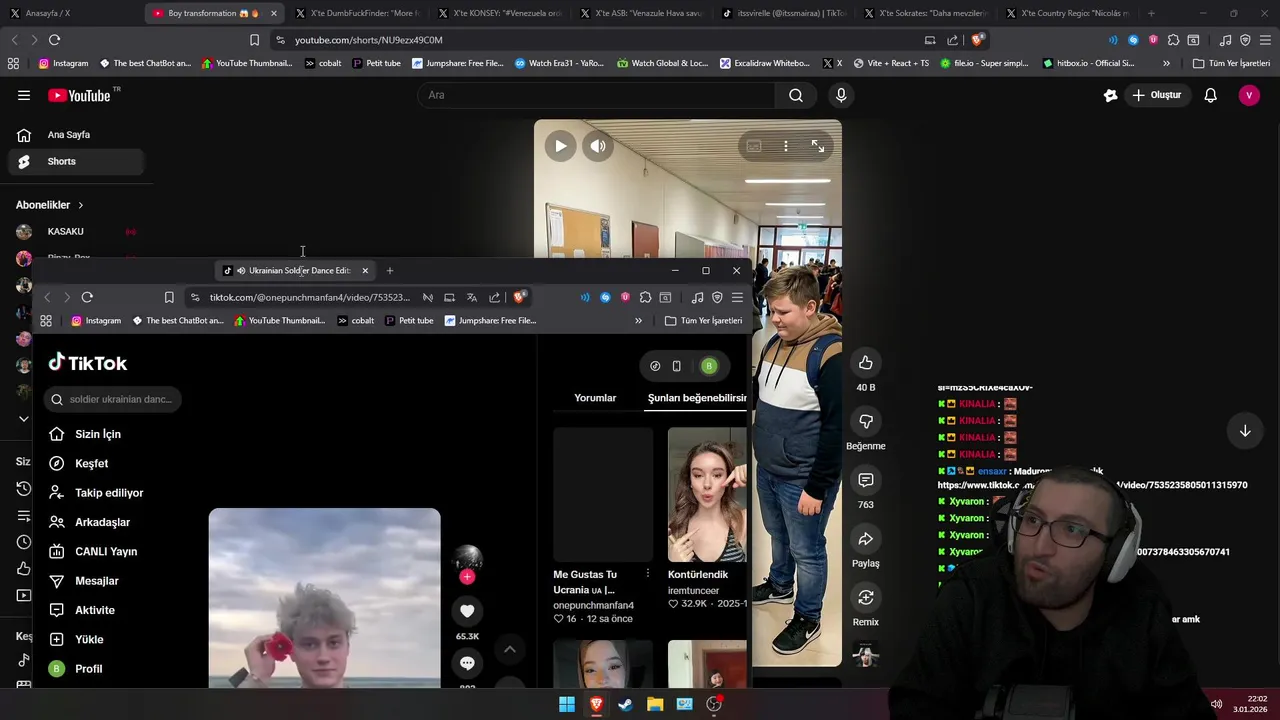
Task: Follow the TikTok creator with plus button
Action: 467,576
